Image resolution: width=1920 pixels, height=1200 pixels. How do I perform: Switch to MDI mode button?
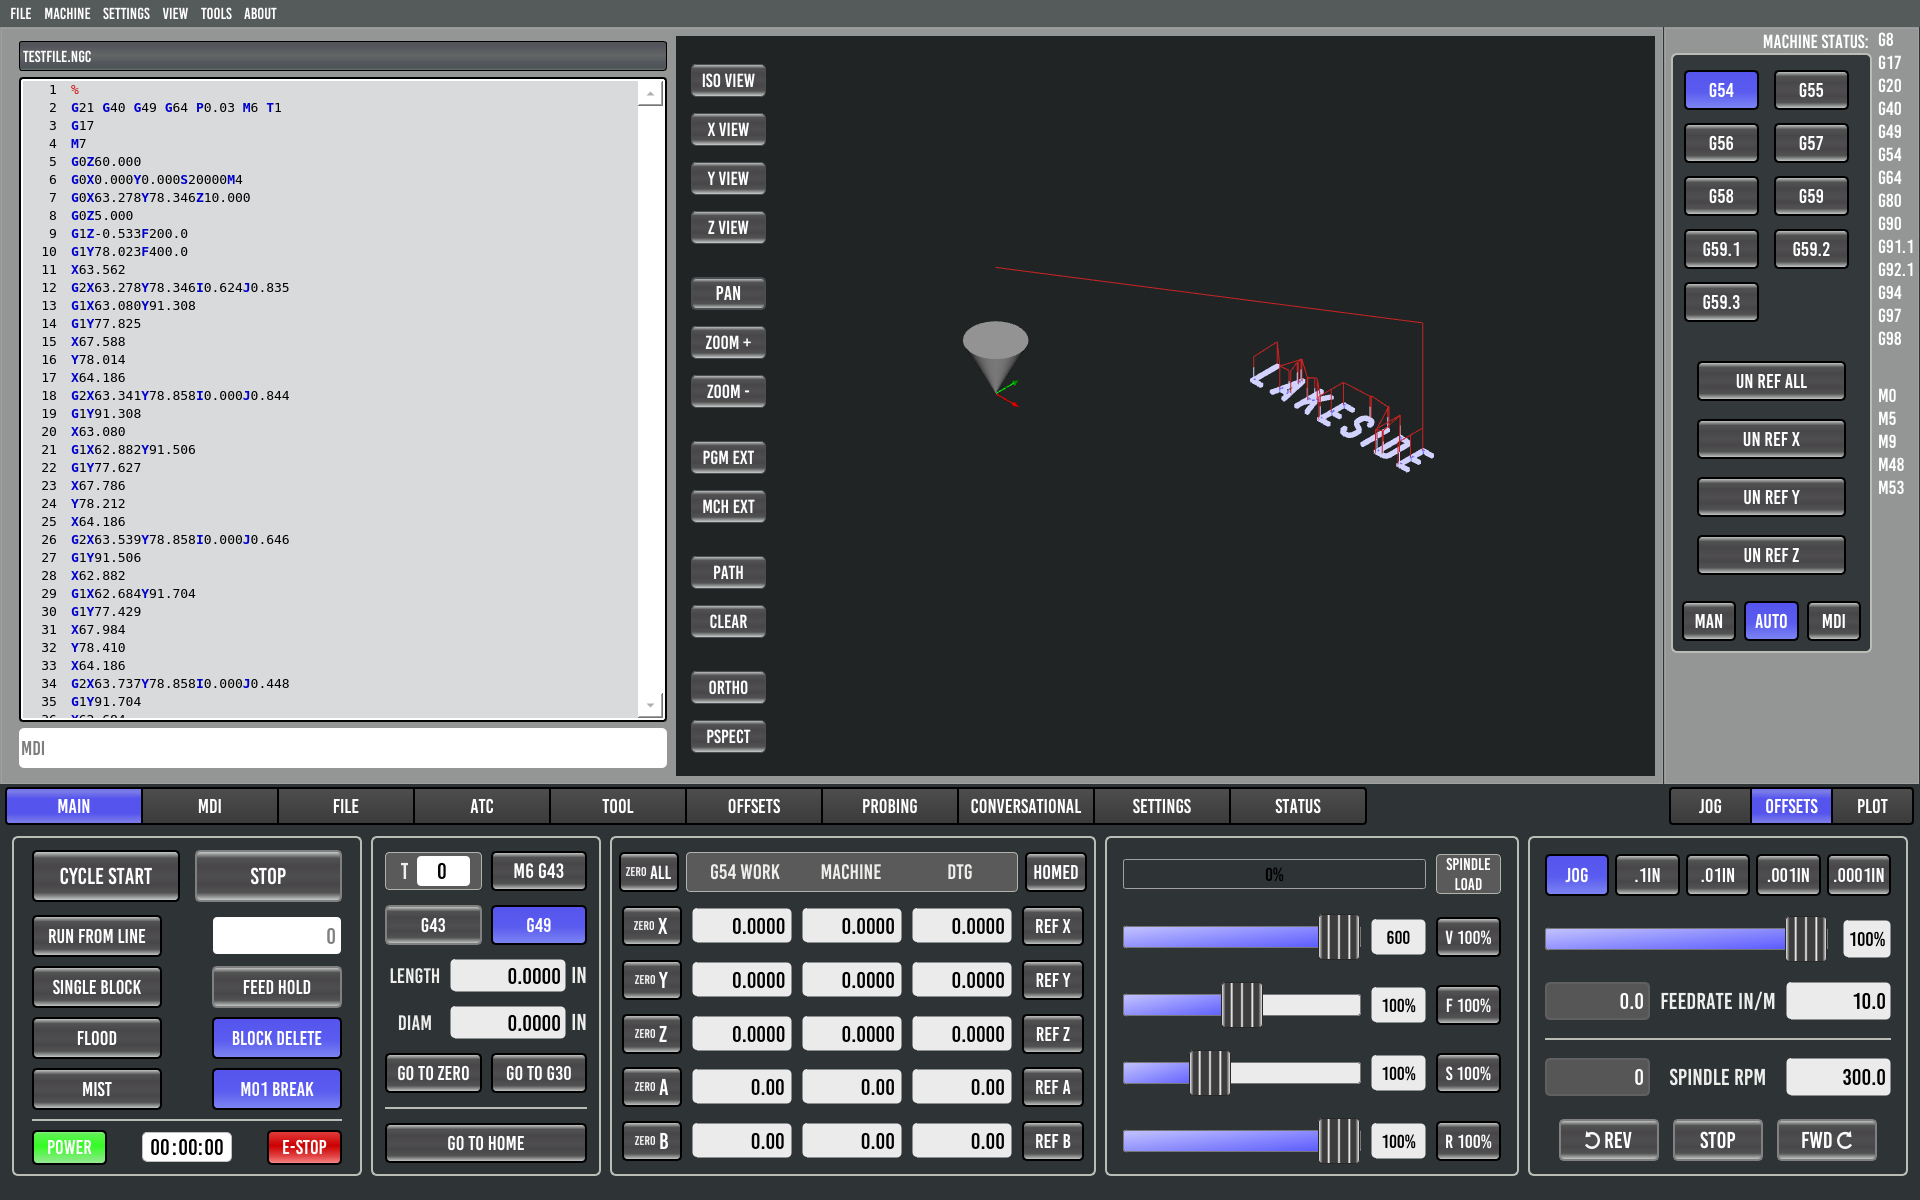coord(1833,622)
